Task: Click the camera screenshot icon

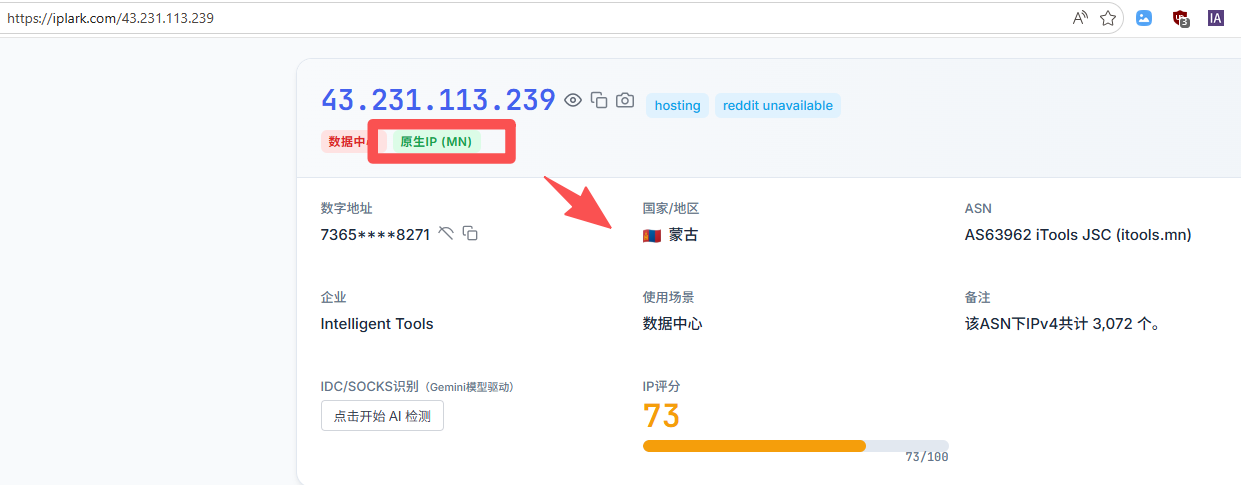Action: [625, 100]
